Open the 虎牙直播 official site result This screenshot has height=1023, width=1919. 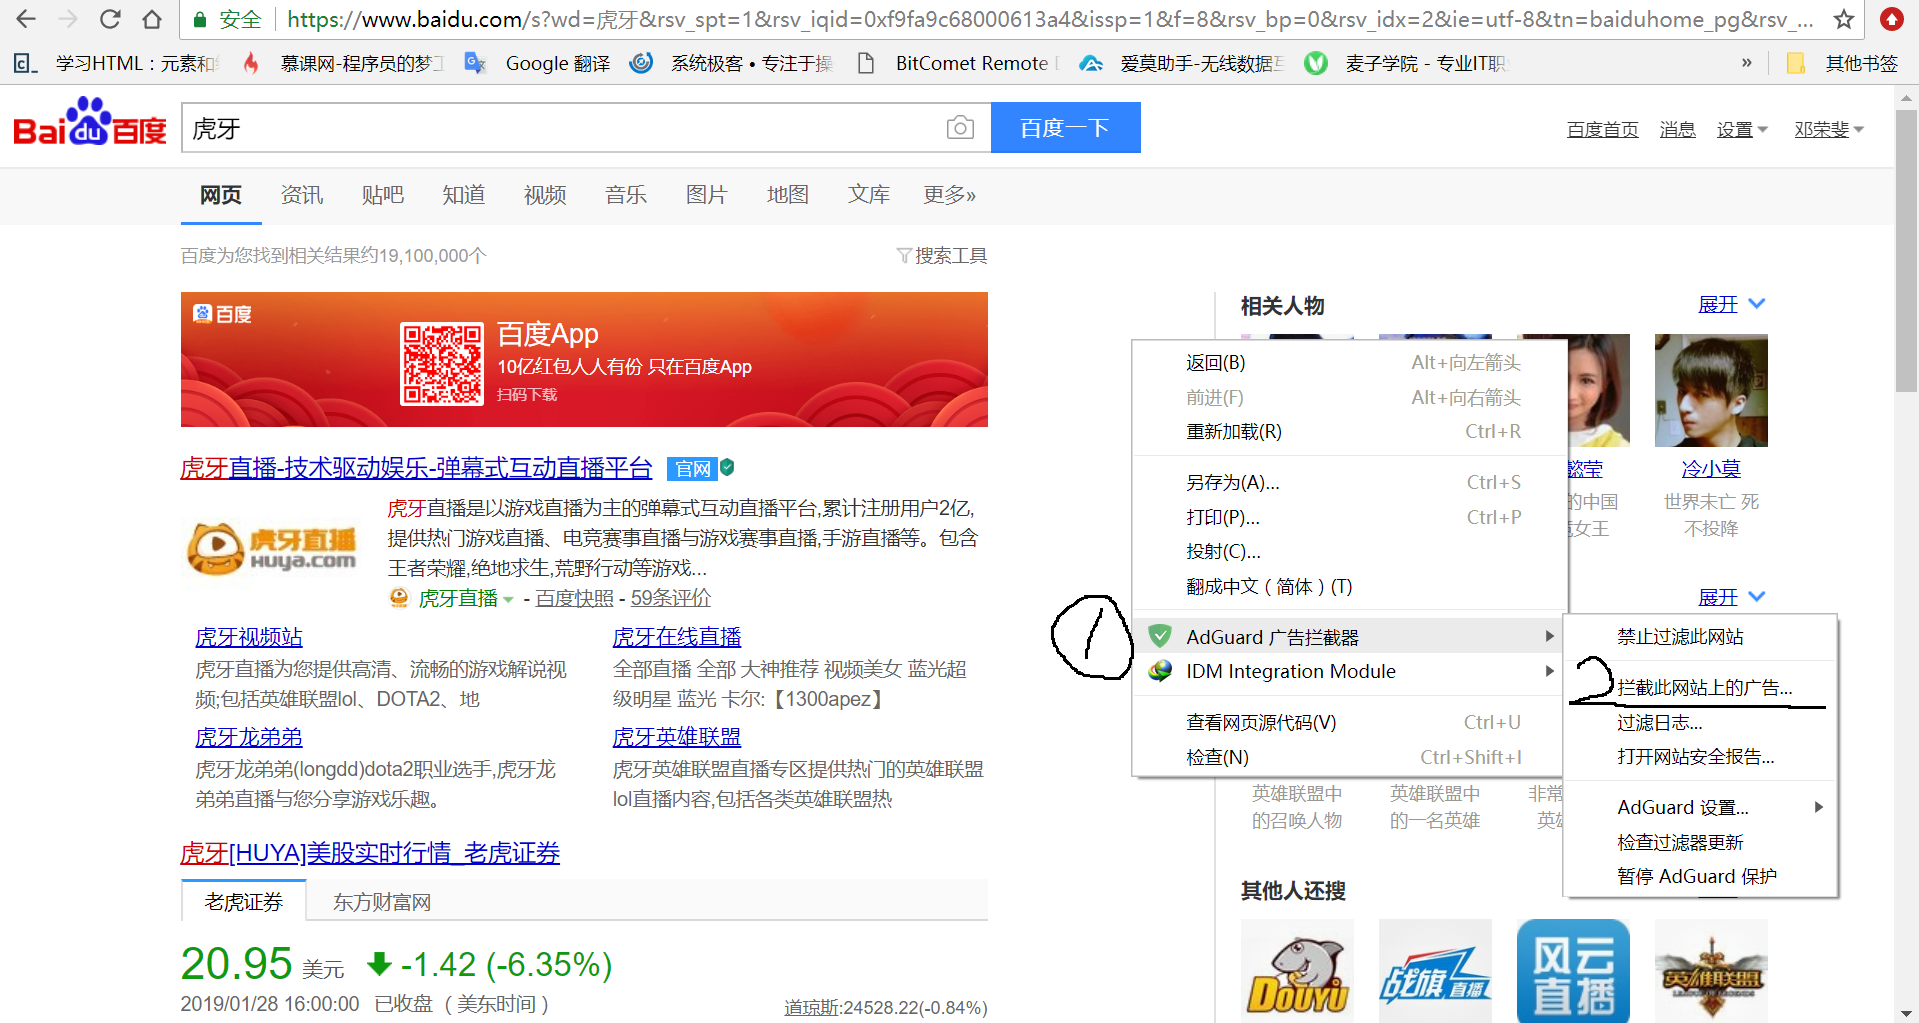pos(416,468)
